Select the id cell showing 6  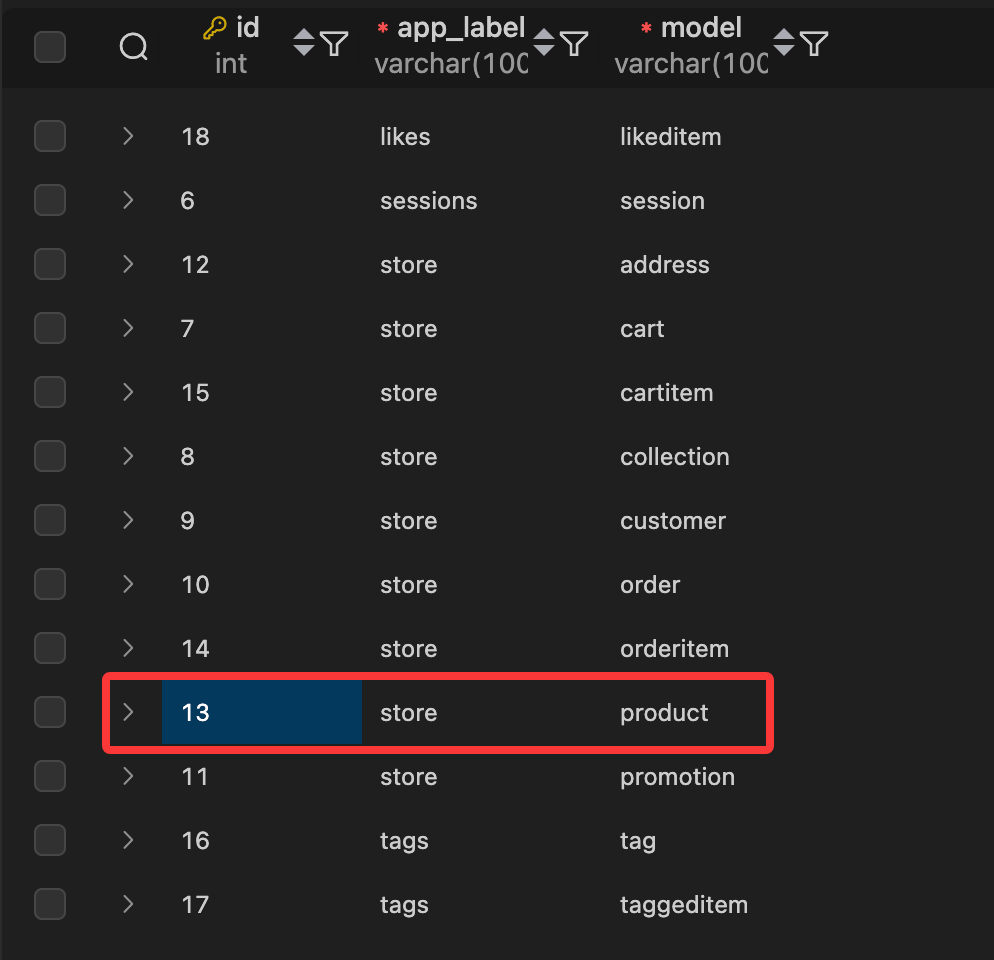(x=188, y=201)
